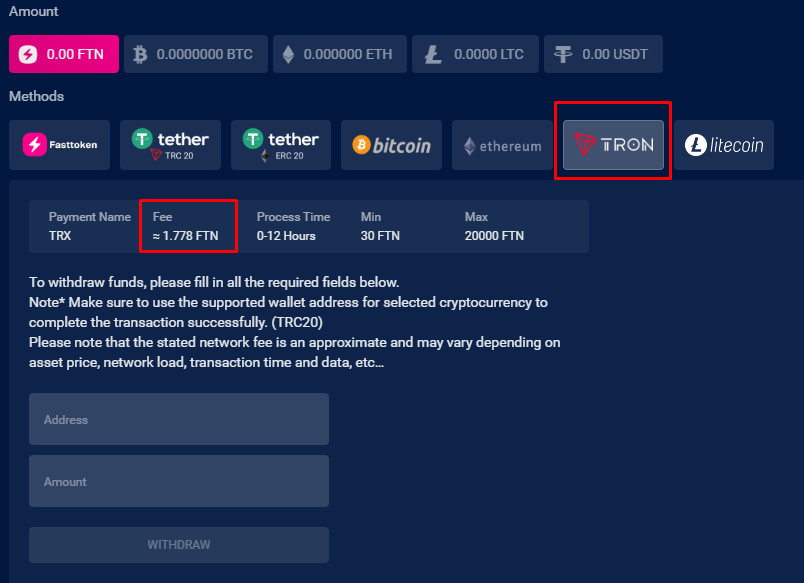The width and height of the screenshot is (804, 583).
Task: Choose the TRON withdrawal method
Action: click(613, 145)
